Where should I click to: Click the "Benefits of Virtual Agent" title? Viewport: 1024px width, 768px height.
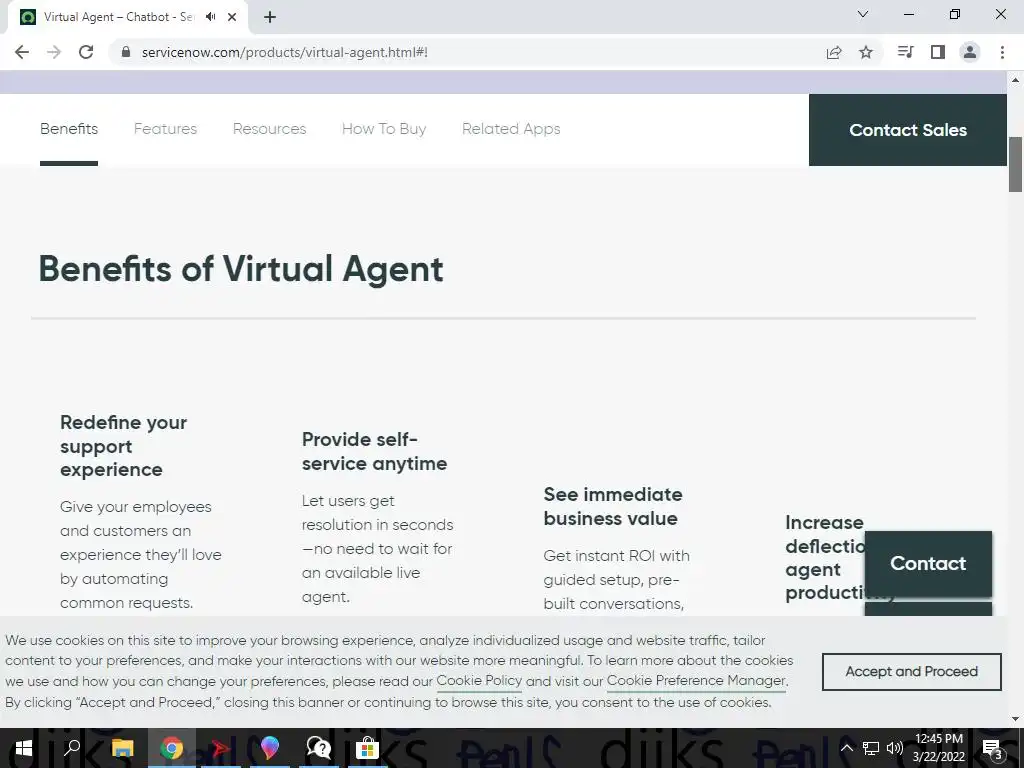pos(241,269)
